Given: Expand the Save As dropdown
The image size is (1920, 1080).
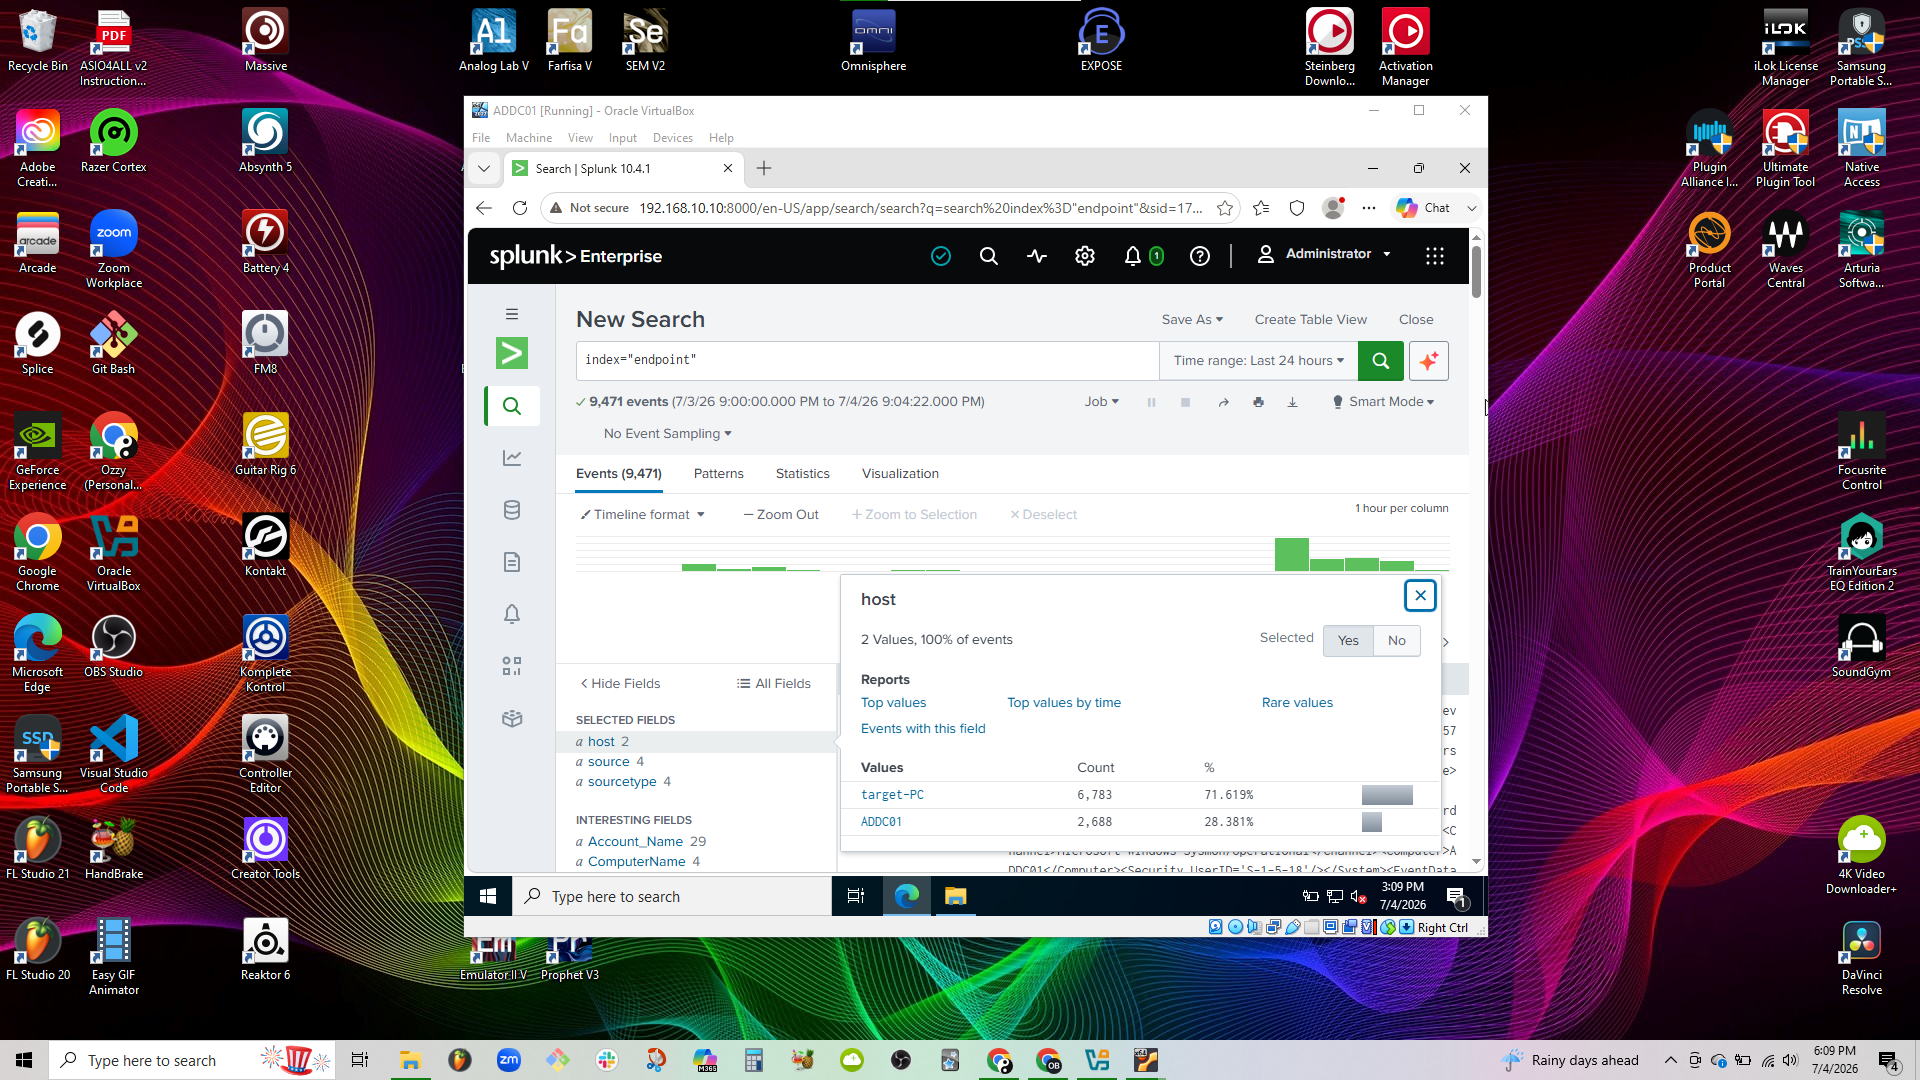Looking at the screenshot, I should coord(1192,320).
